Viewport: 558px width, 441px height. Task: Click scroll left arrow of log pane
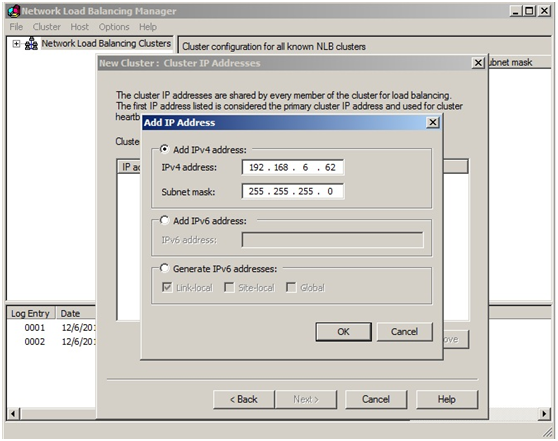point(13,414)
